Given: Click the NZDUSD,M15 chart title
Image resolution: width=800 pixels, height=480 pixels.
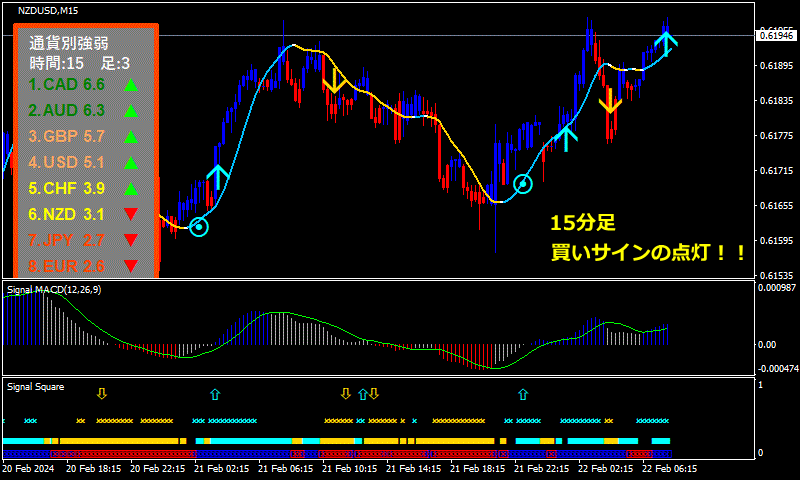Looking at the screenshot, I should pos(50,10).
